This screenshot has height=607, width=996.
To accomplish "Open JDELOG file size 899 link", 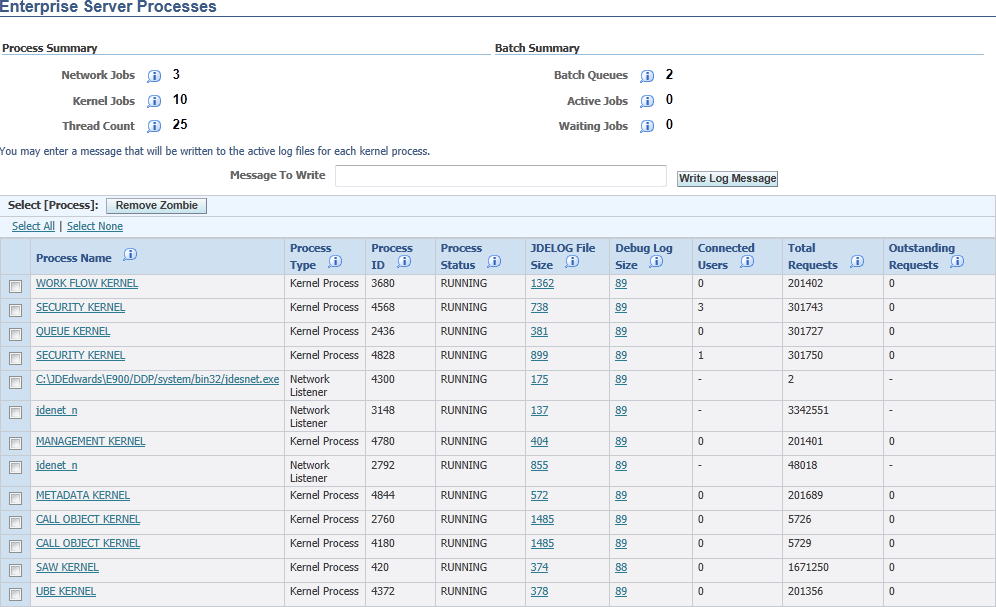I will (539, 356).
